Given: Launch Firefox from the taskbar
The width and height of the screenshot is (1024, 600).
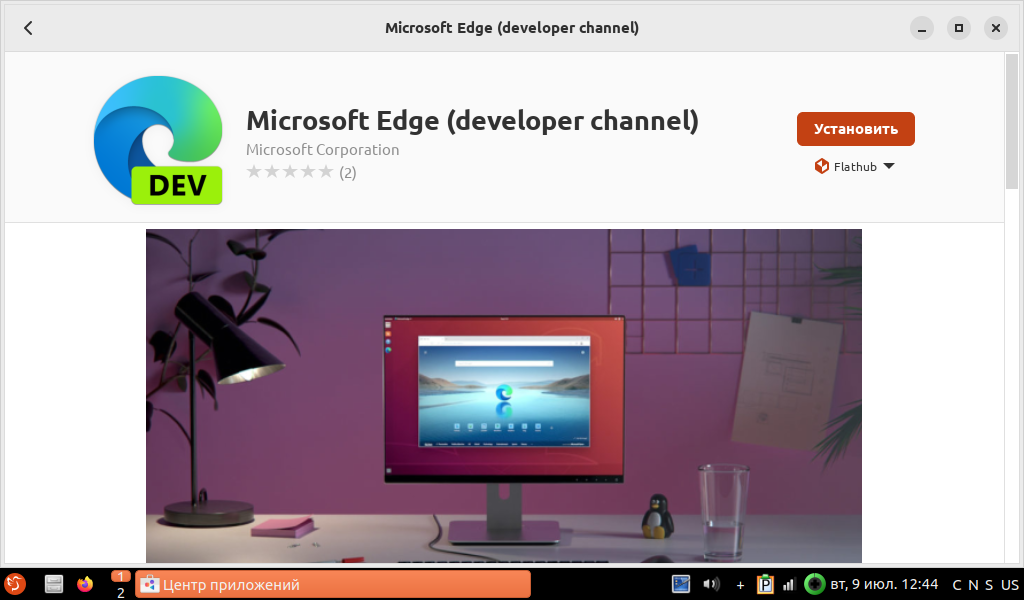Looking at the screenshot, I should [x=85, y=584].
